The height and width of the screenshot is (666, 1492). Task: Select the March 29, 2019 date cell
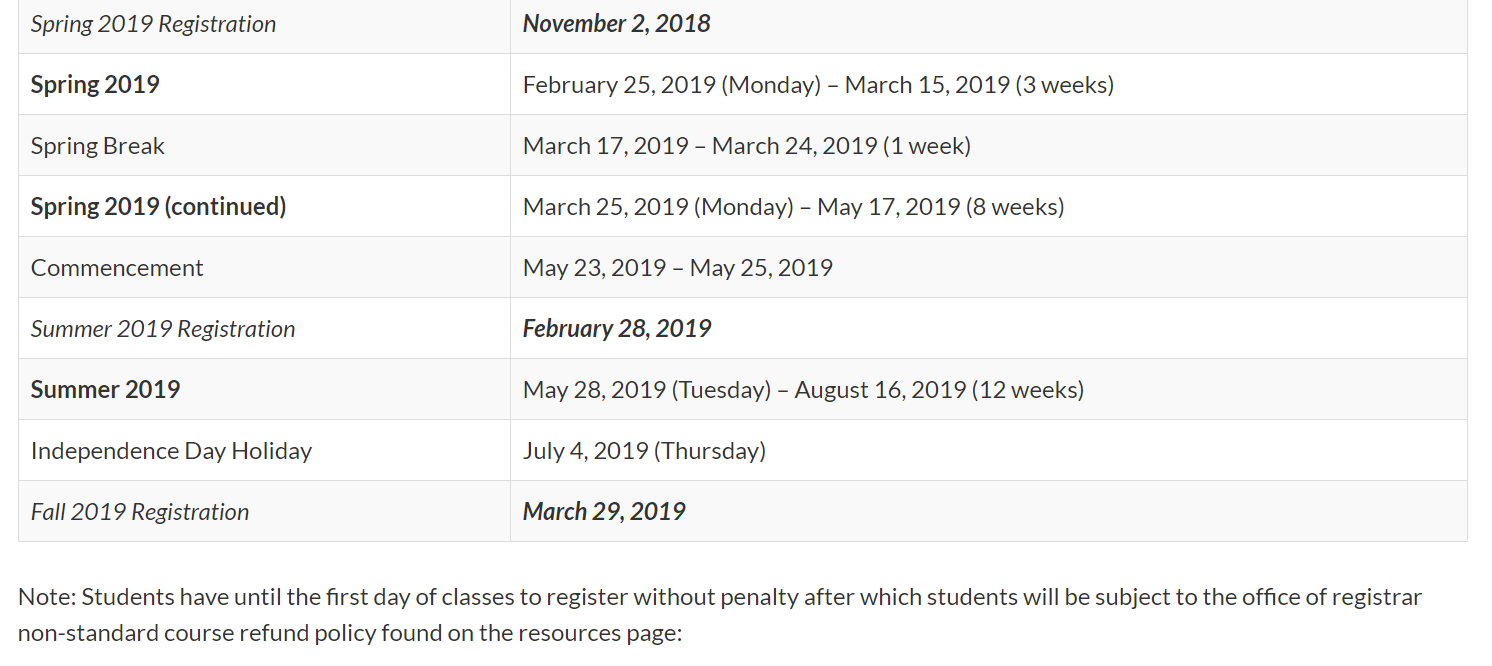(604, 512)
